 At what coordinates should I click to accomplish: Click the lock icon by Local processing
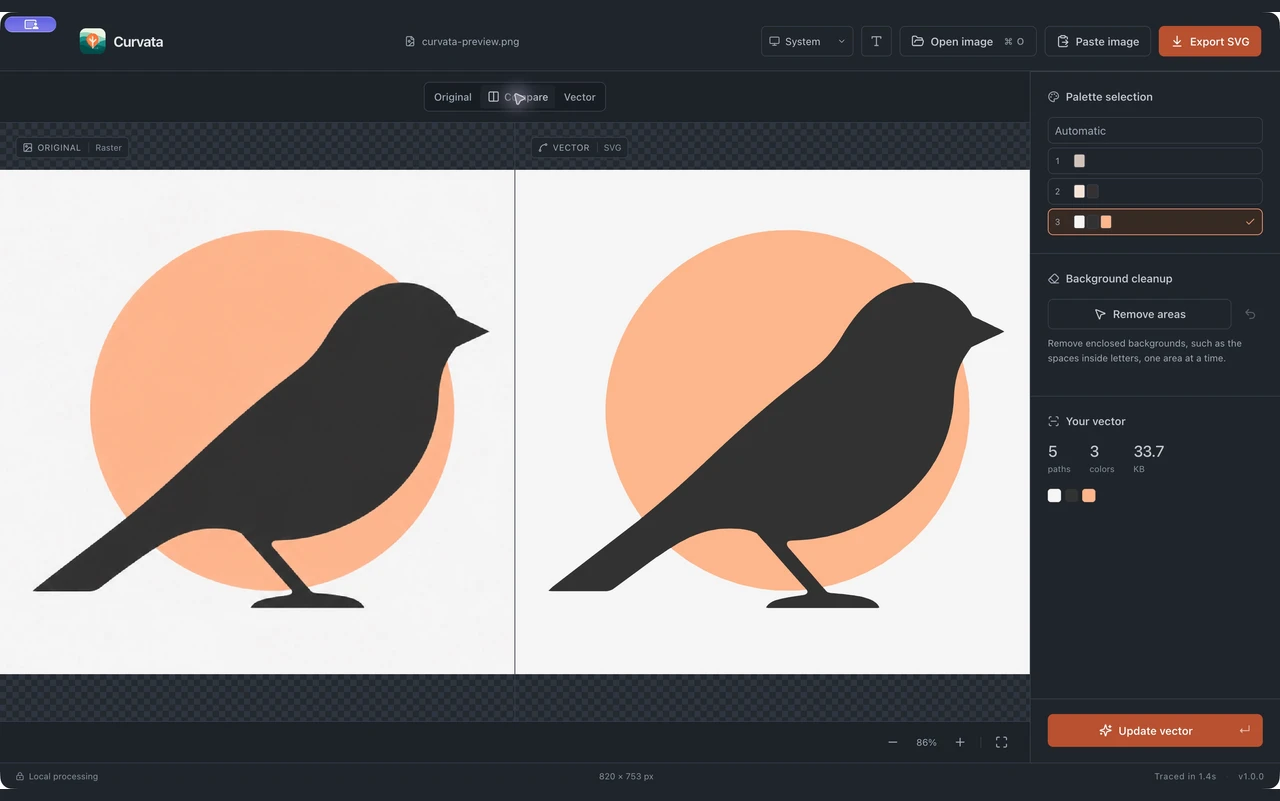tap(20, 776)
